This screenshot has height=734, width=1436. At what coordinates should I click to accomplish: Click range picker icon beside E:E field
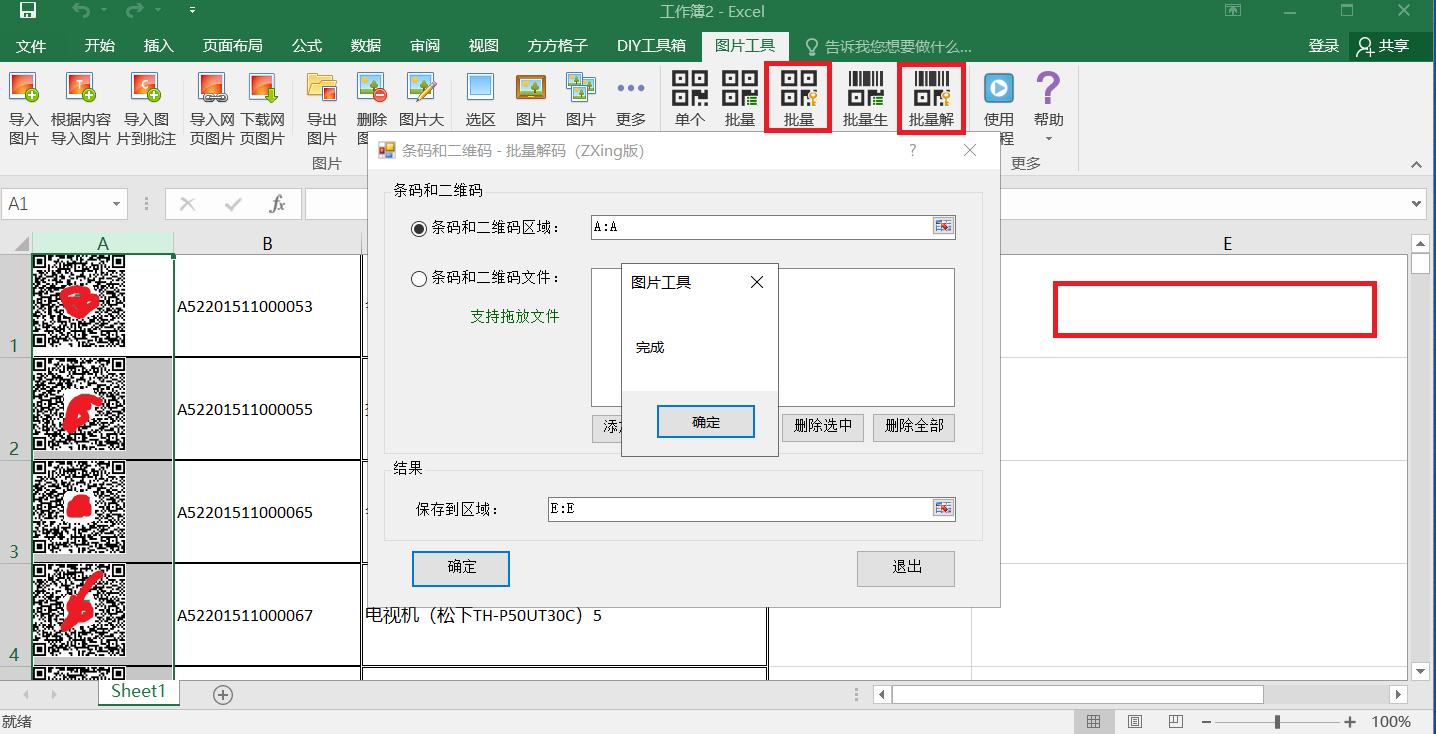coord(943,508)
